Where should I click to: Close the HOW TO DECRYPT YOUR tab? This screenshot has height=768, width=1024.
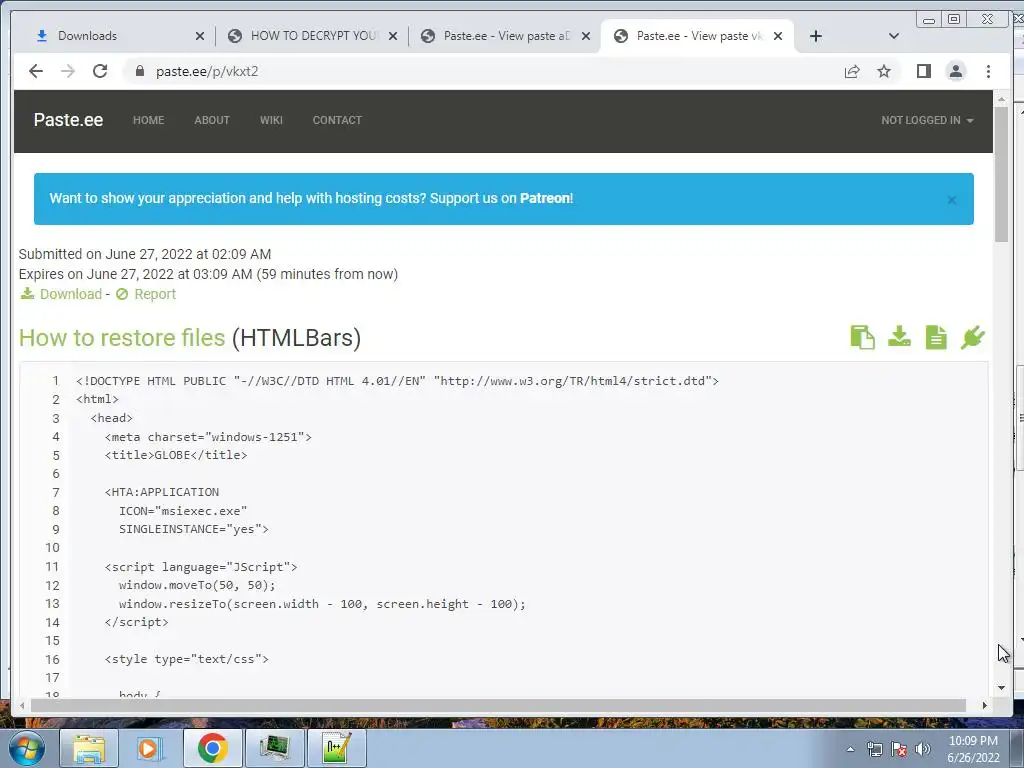(392, 36)
